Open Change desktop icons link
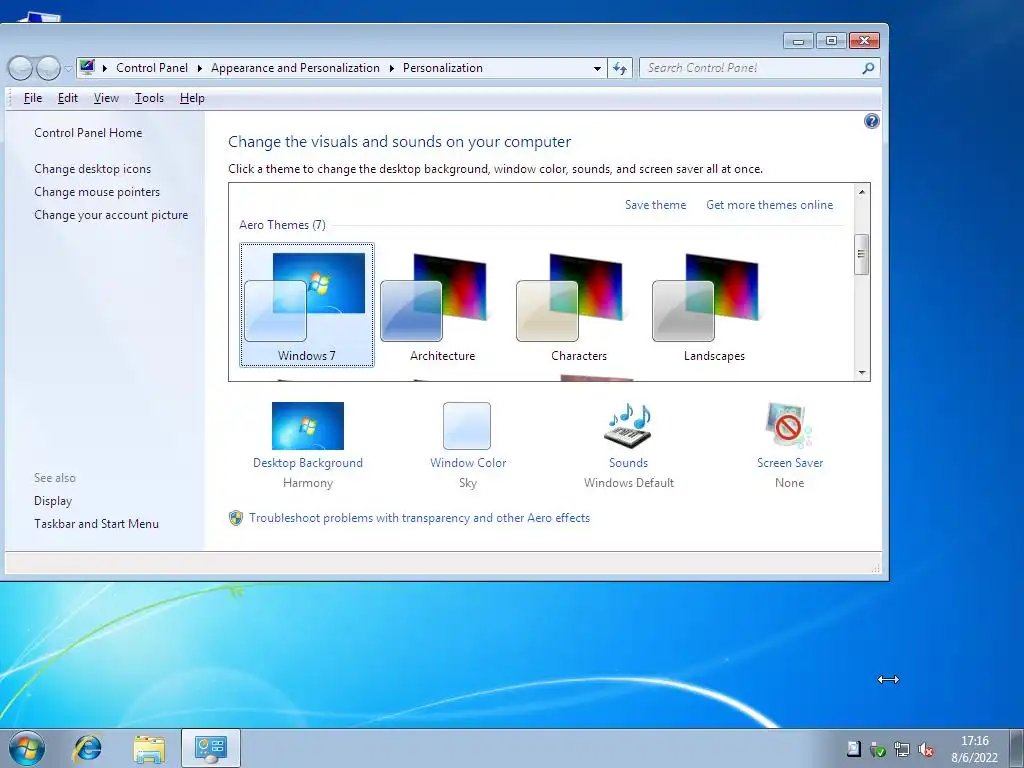The height and width of the screenshot is (768, 1024). (92, 168)
